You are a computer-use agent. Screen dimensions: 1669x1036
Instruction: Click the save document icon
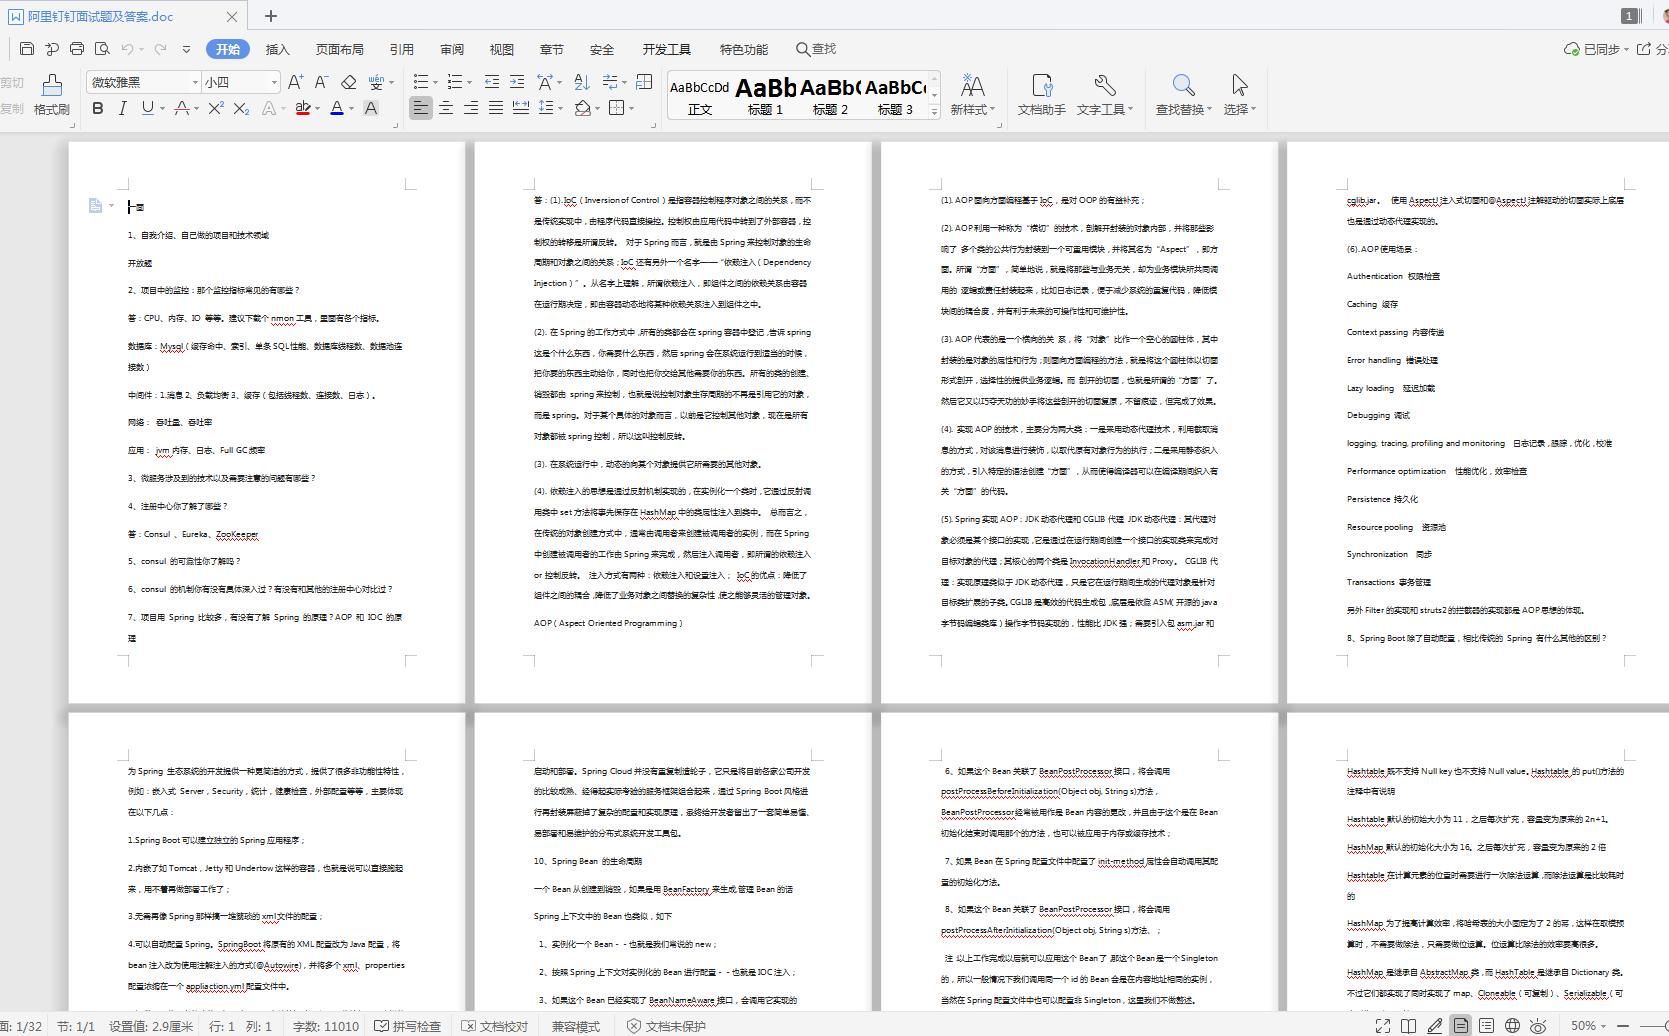pos(27,49)
